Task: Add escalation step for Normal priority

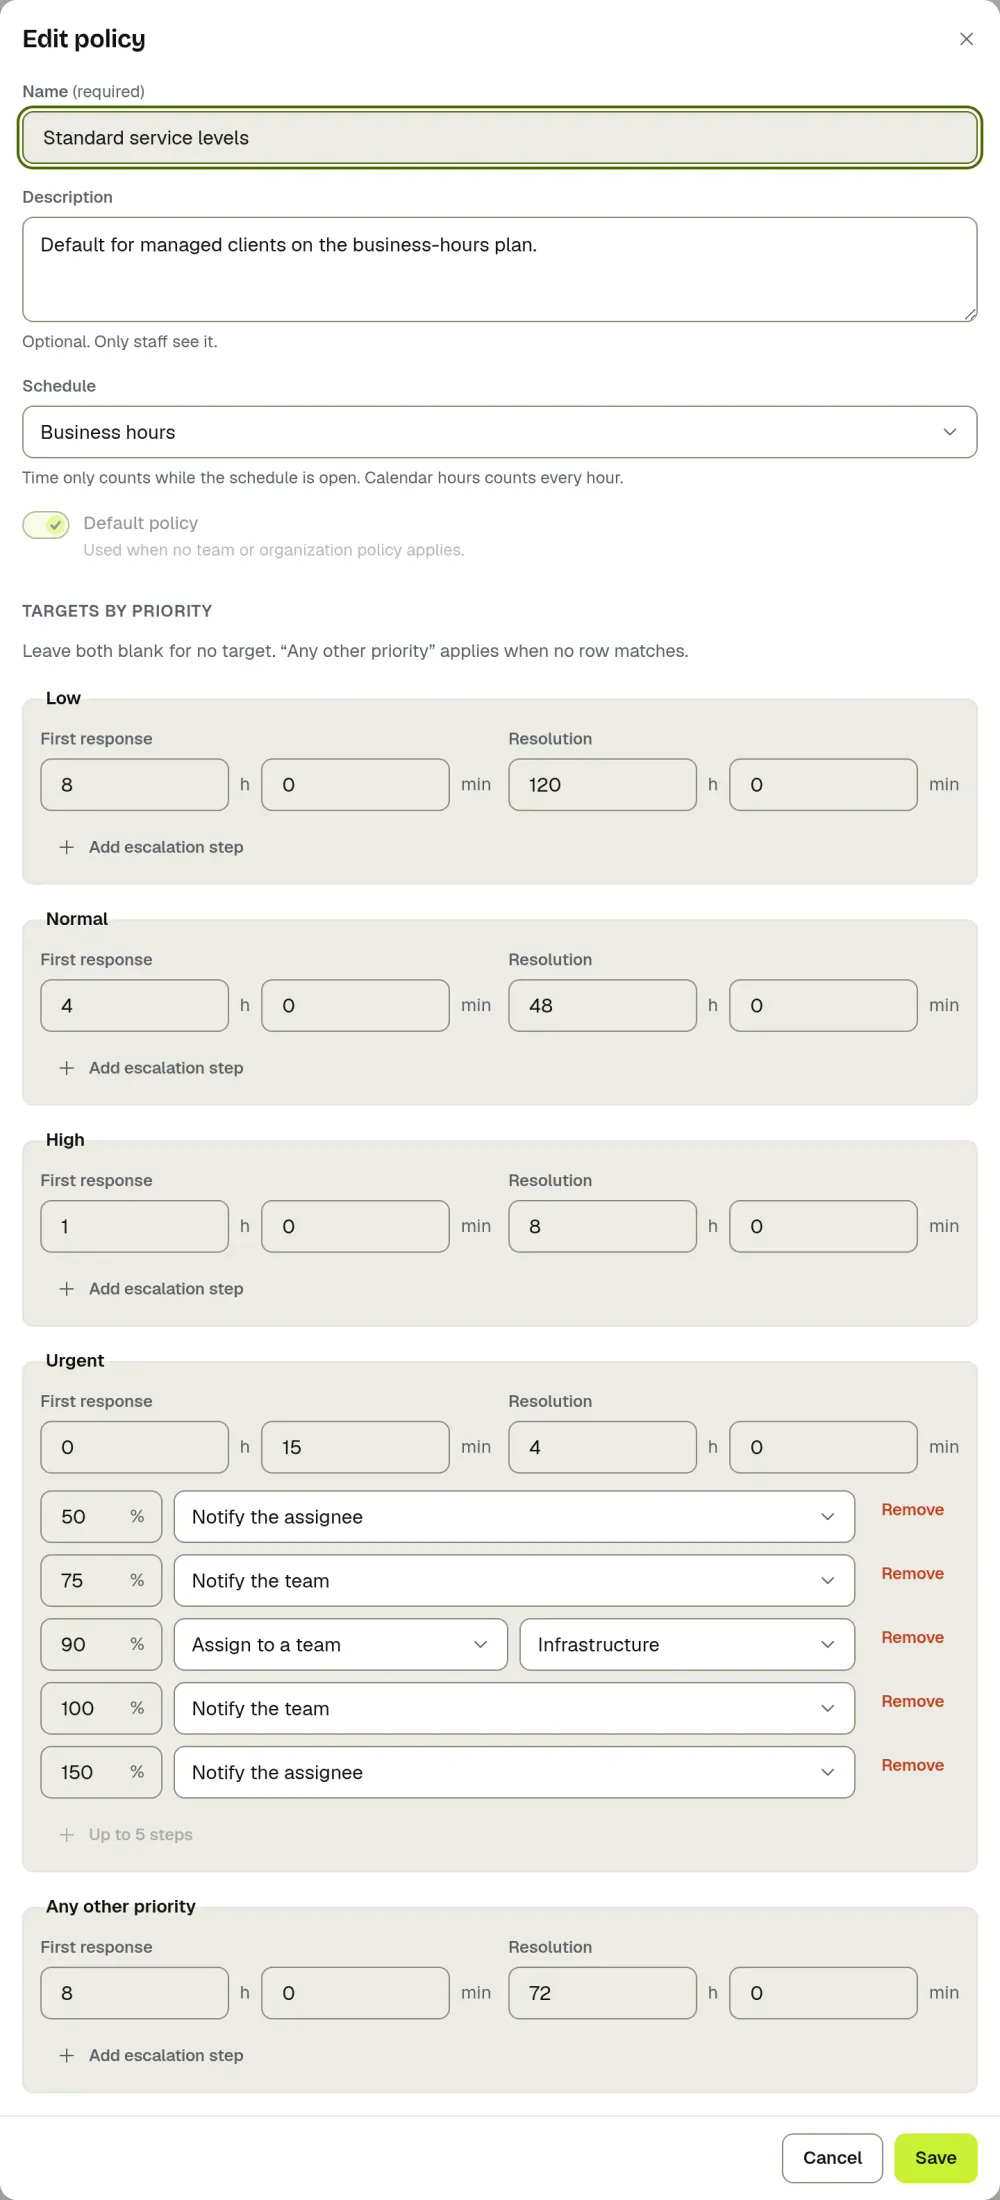Action: pyautogui.click(x=151, y=1068)
